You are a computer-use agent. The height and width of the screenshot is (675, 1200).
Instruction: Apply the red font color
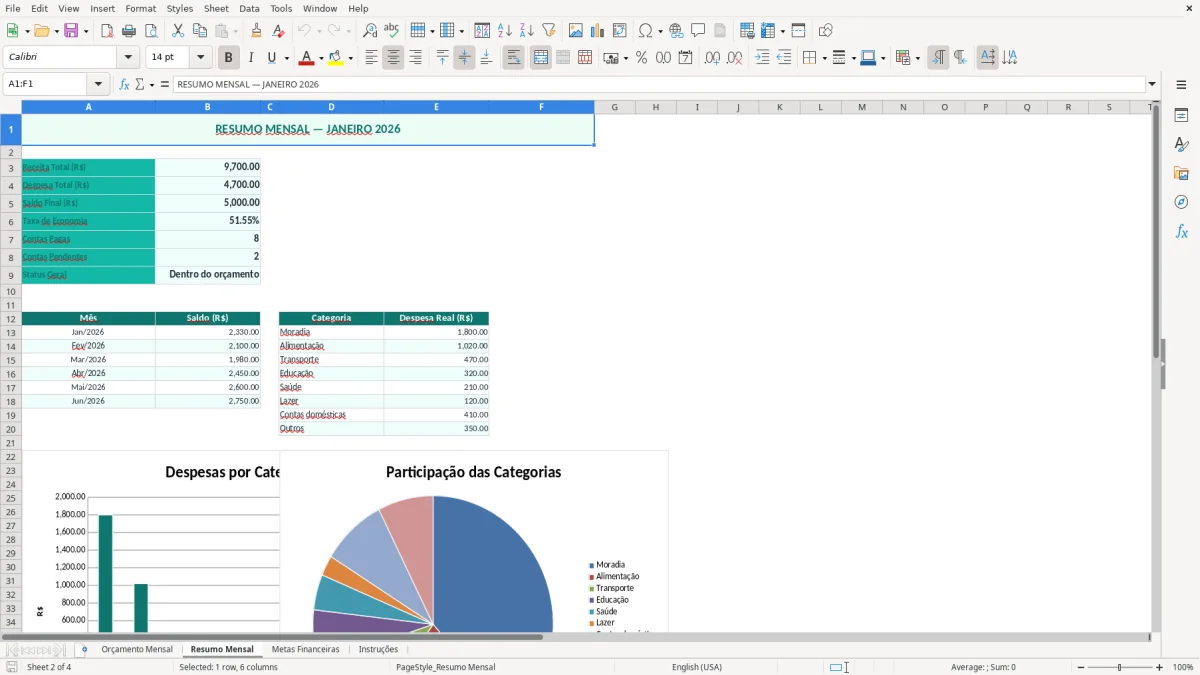pos(307,58)
